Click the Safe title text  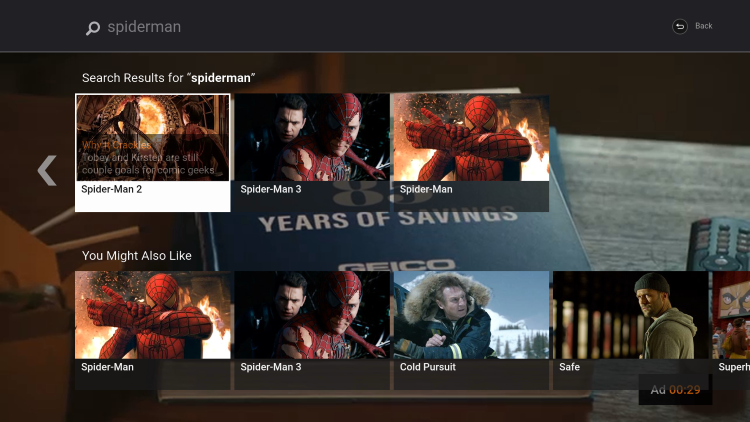pyautogui.click(x=569, y=367)
